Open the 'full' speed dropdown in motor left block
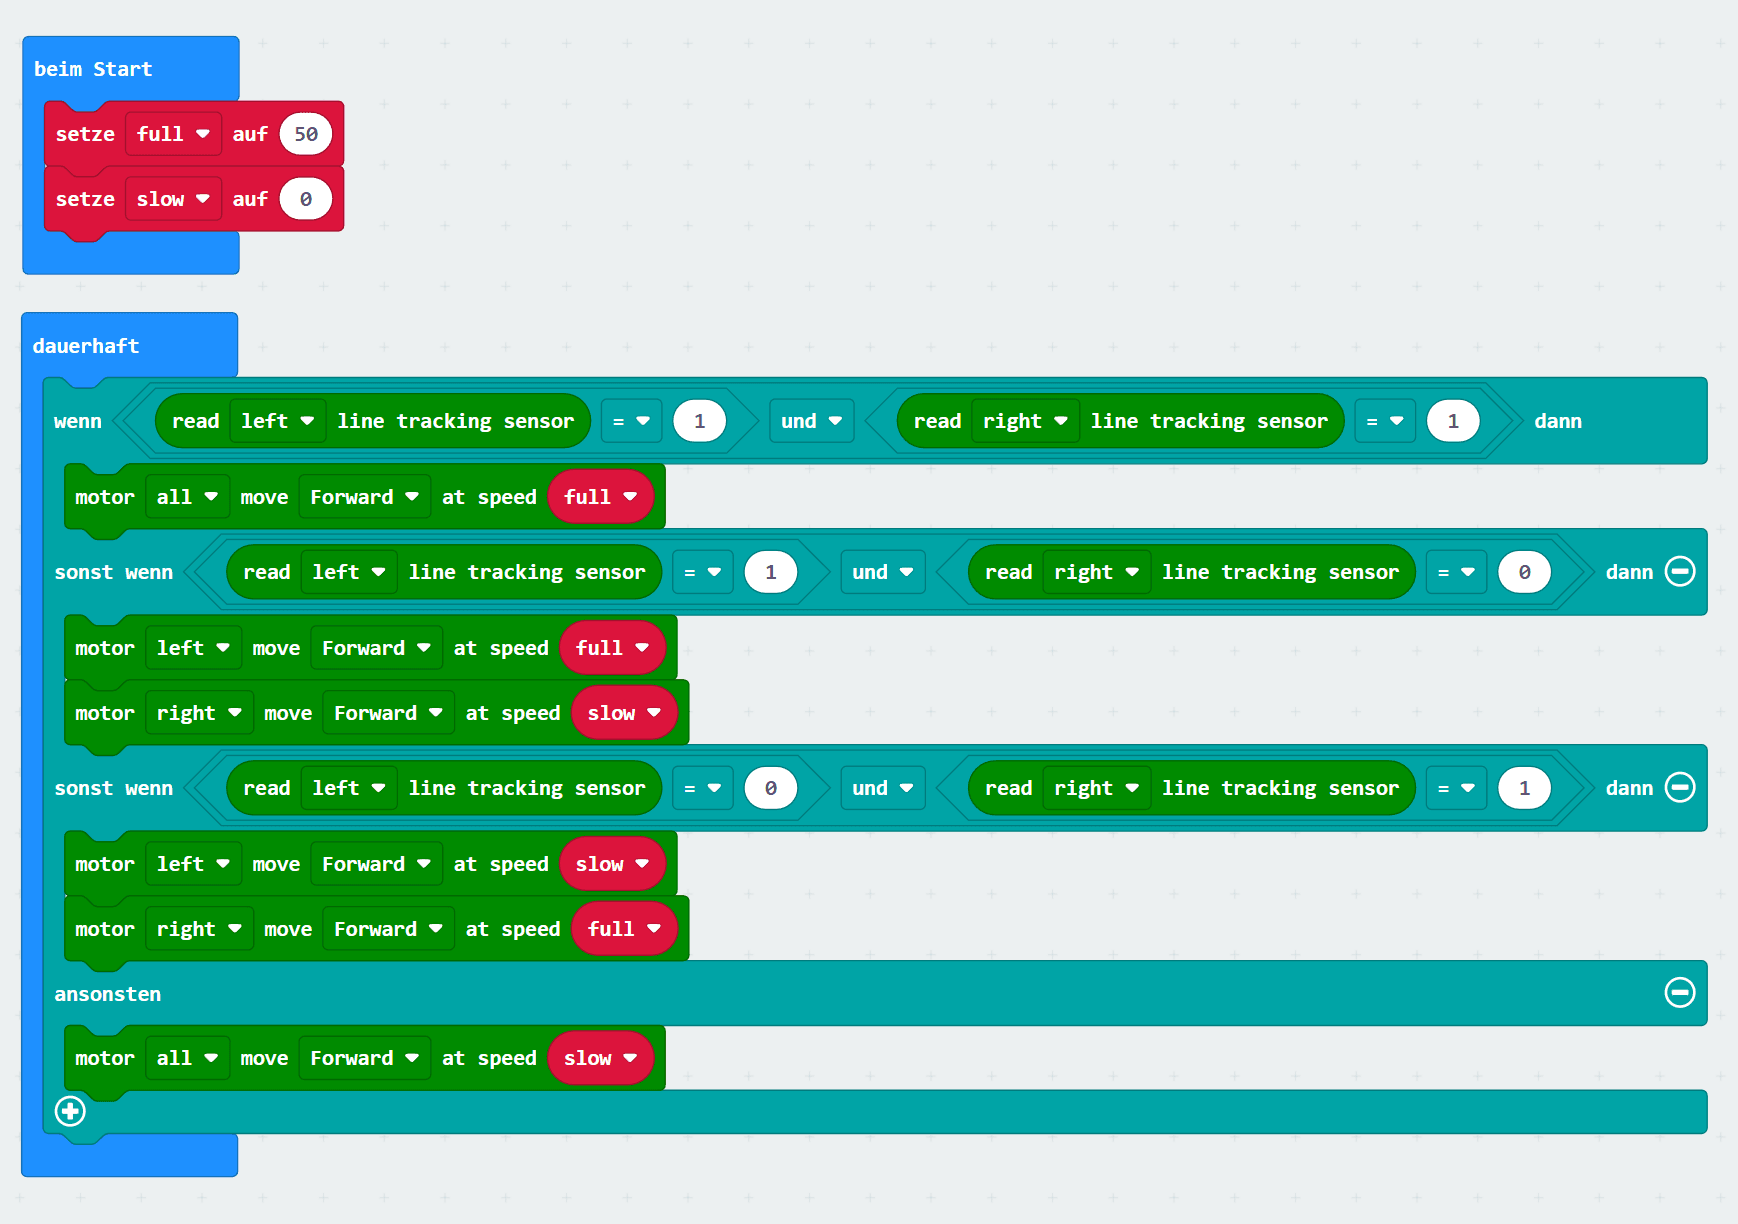Image resolution: width=1738 pixels, height=1224 pixels. [611, 647]
